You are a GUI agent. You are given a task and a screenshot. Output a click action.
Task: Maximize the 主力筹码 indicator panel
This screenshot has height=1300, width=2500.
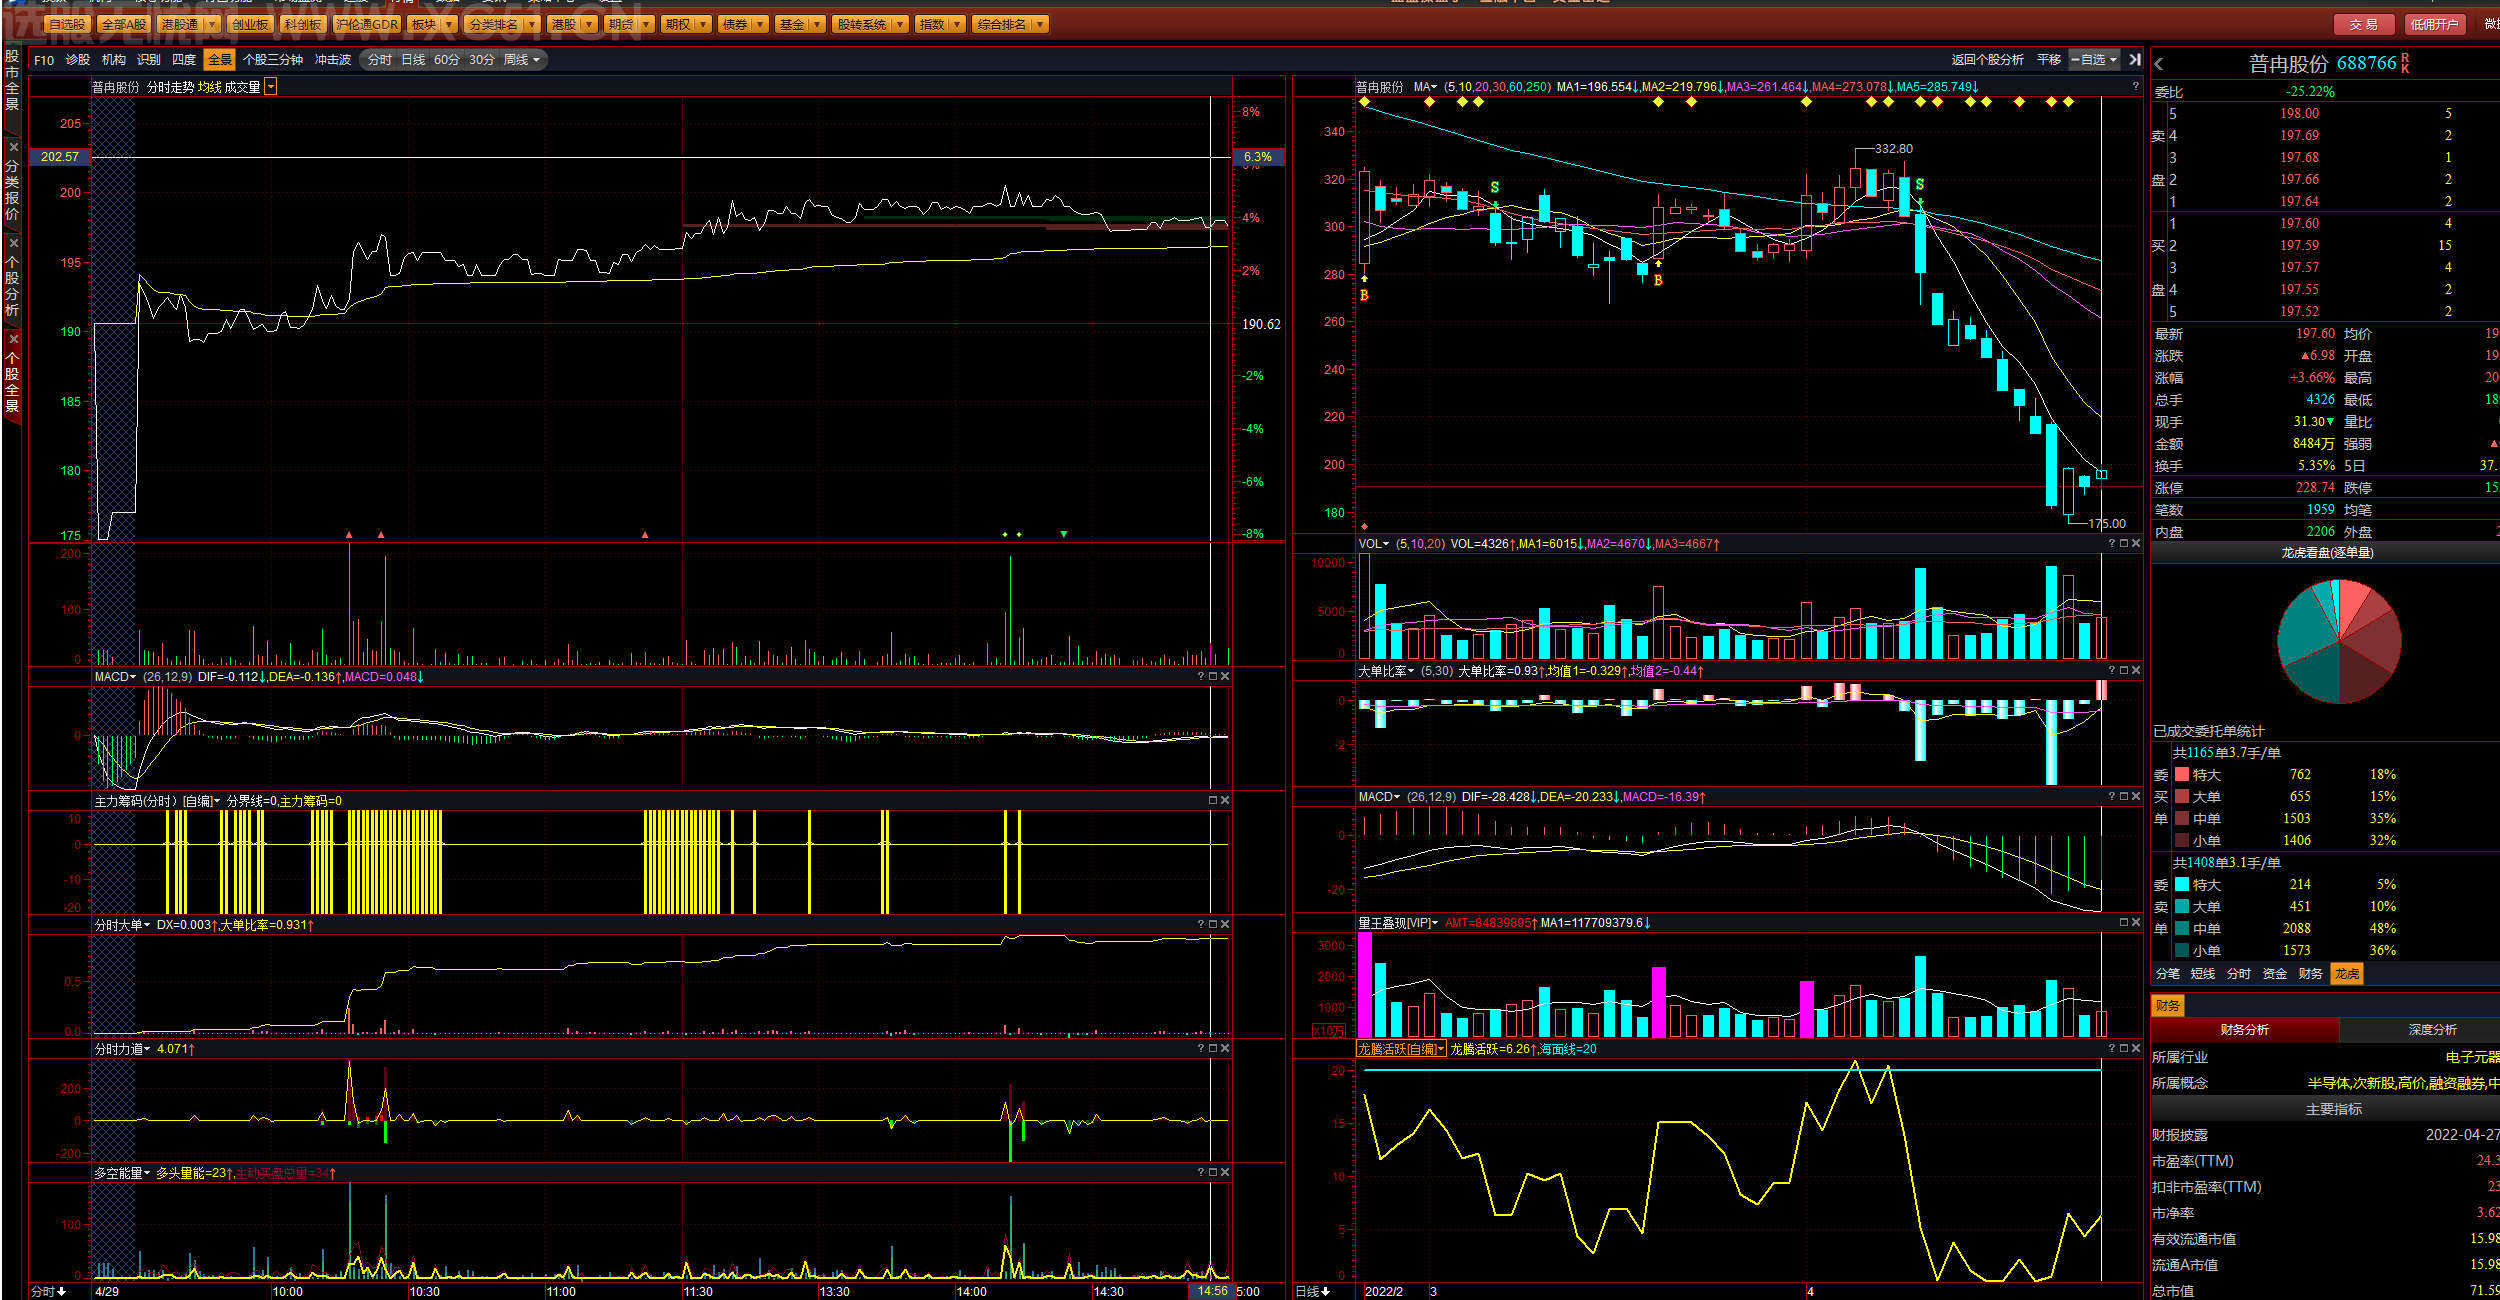pos(1213,801)
